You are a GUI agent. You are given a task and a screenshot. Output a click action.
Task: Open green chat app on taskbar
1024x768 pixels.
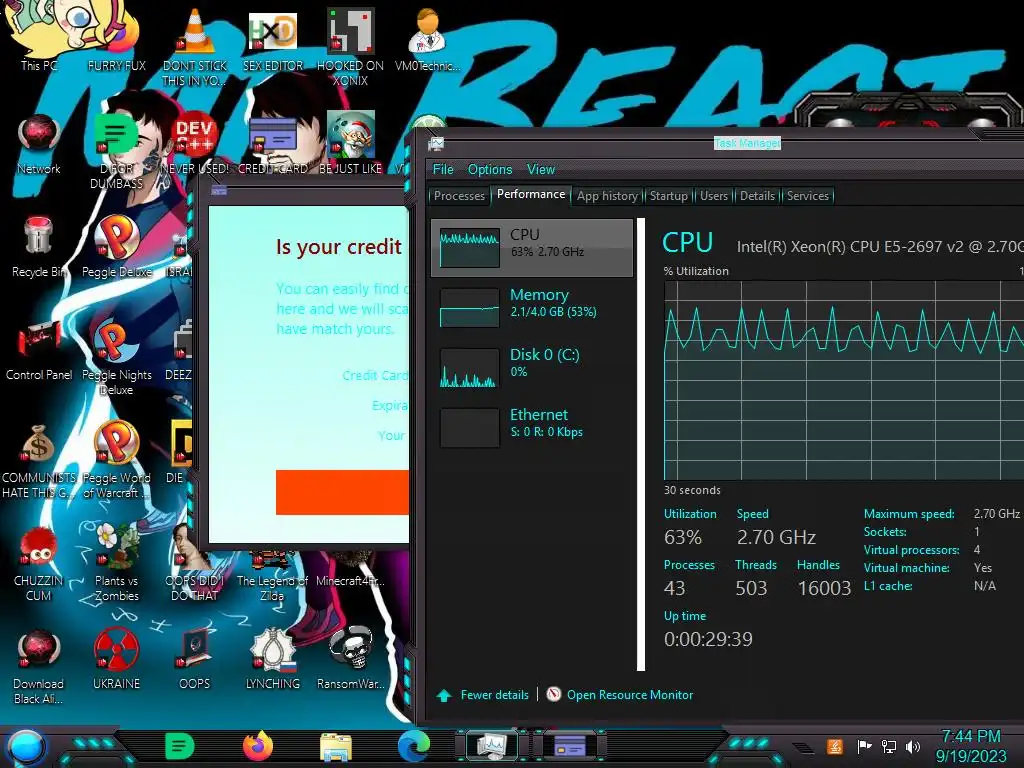tap(180, 747)
